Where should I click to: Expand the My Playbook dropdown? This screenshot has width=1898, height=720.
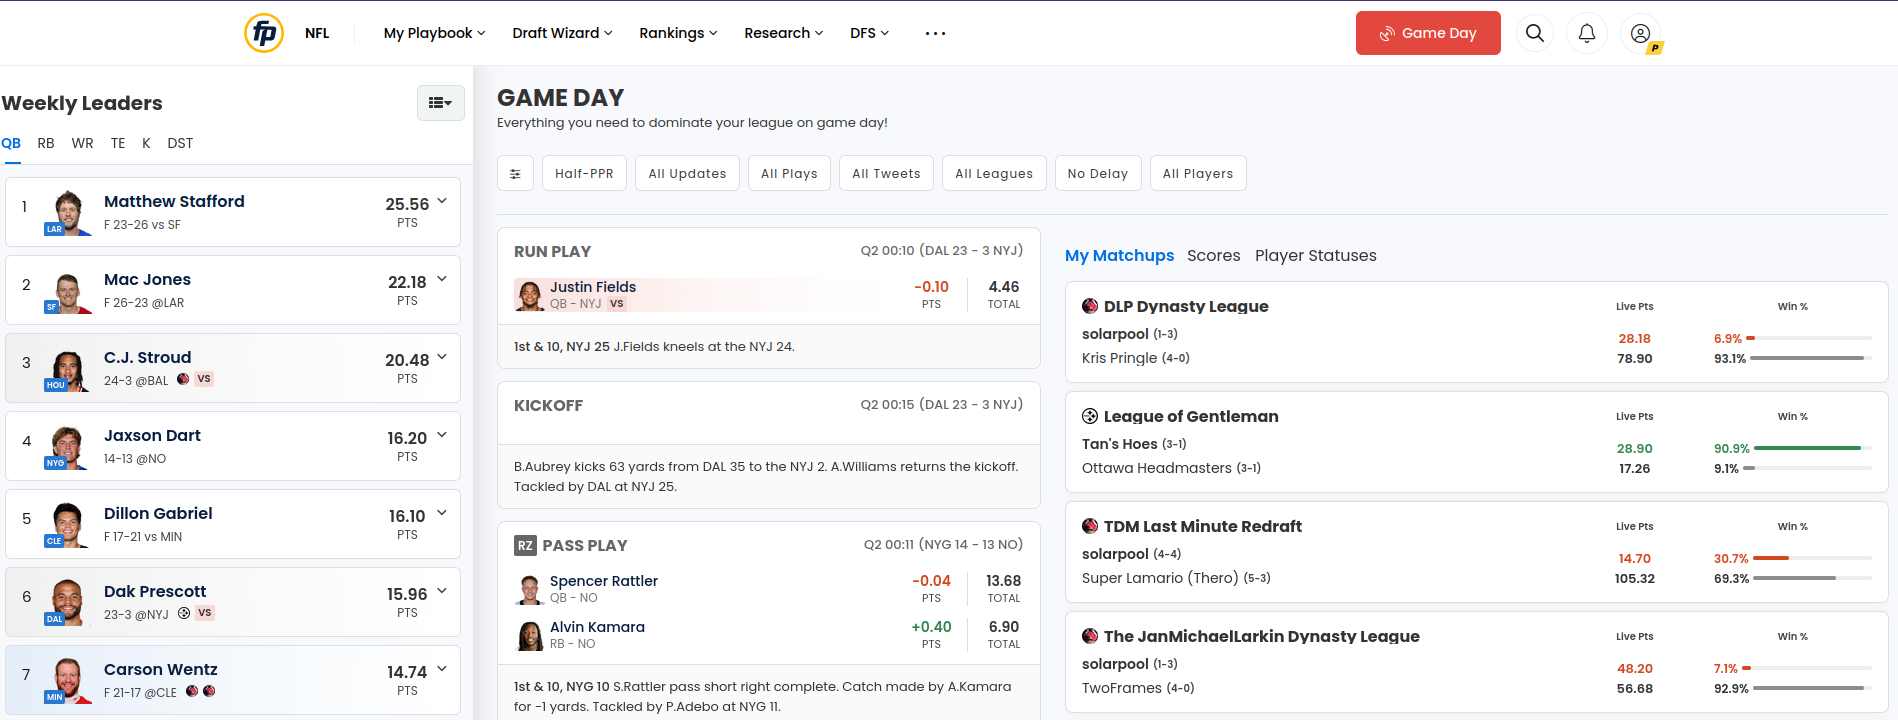coord(434,33)
